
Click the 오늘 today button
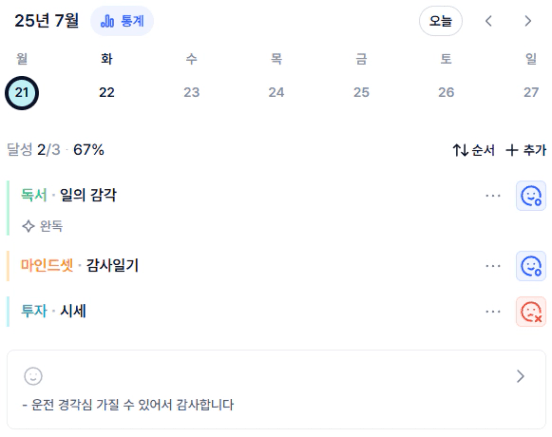[440, 21]
